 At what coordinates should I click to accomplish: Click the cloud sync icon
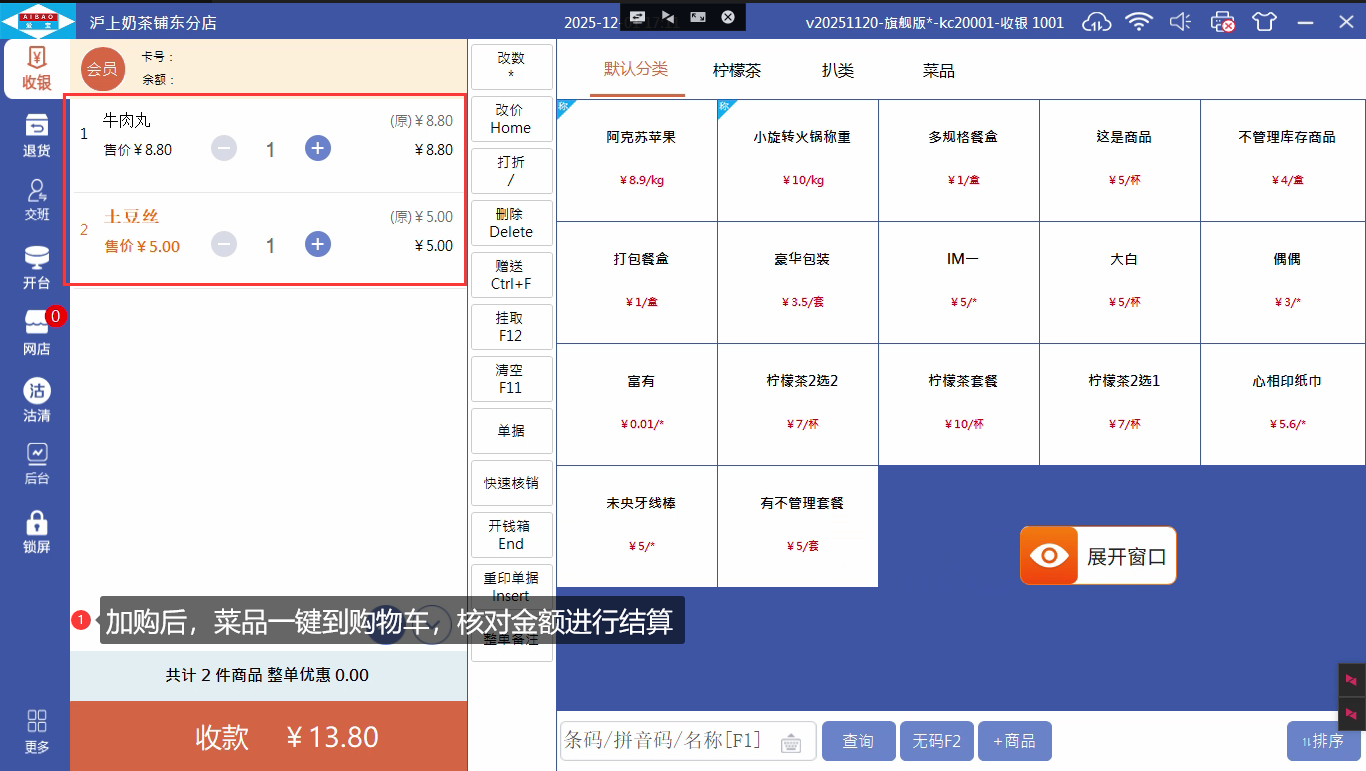[x=1097, y=22]
